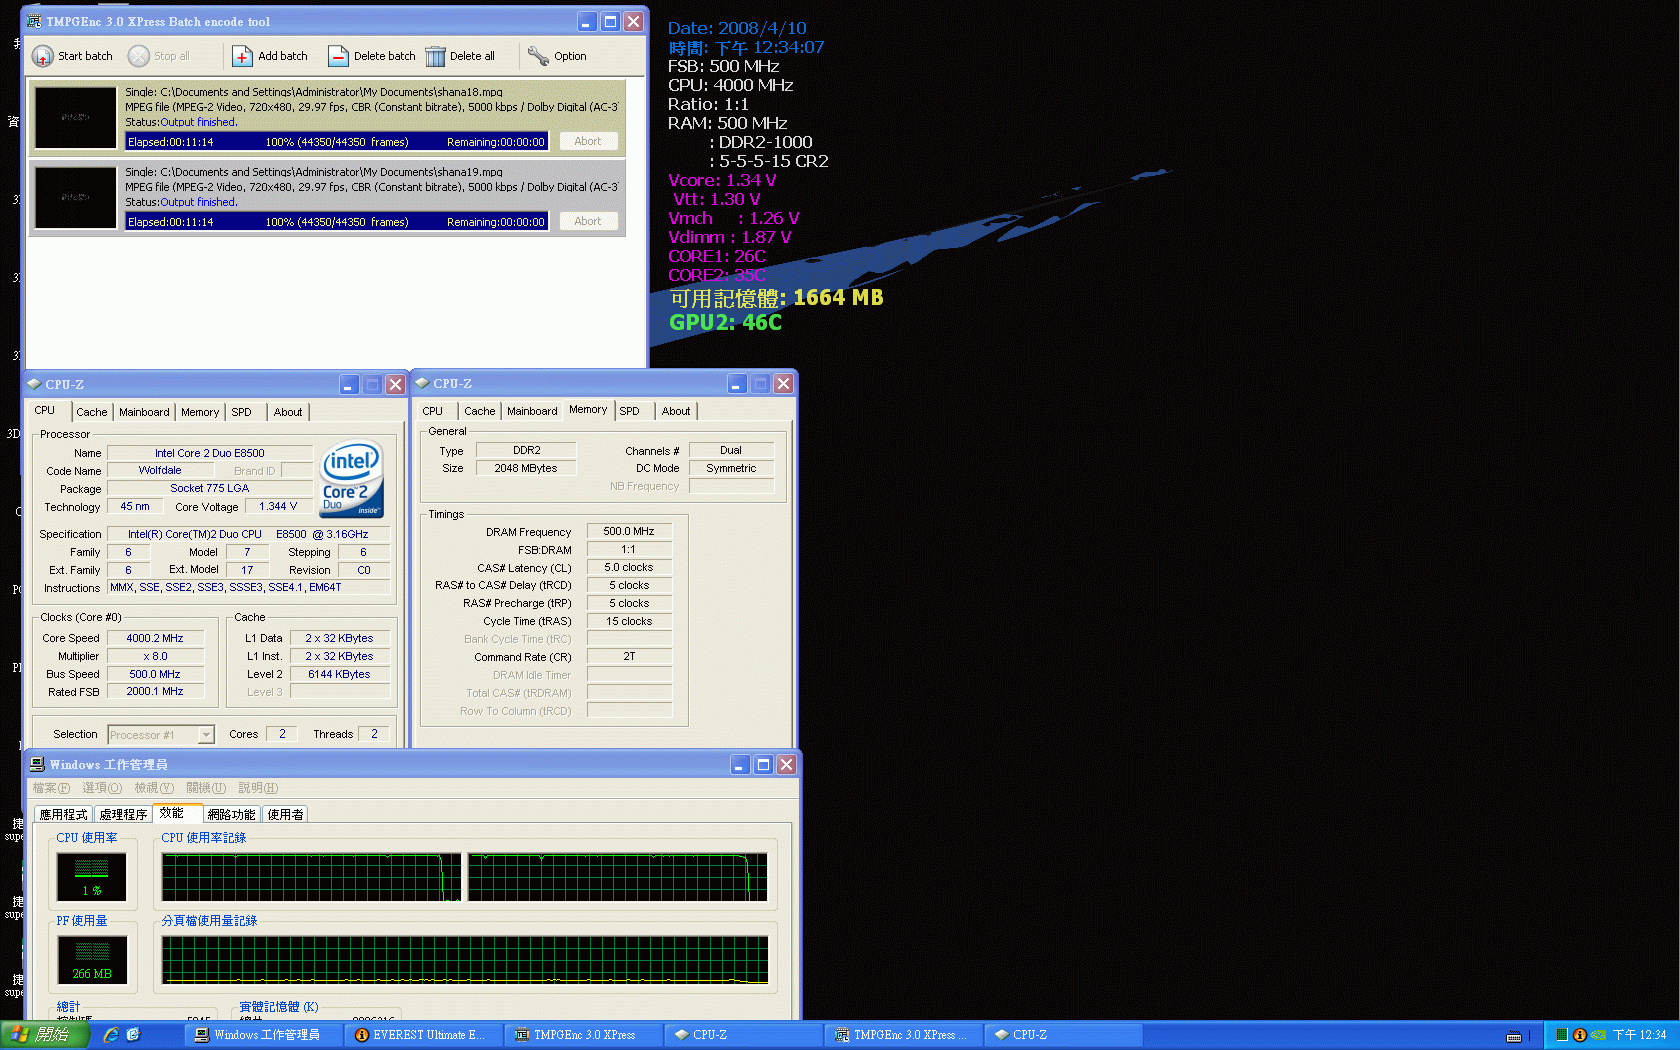Open SPD tab in left CPU-Z window

(x=242, y=412)
